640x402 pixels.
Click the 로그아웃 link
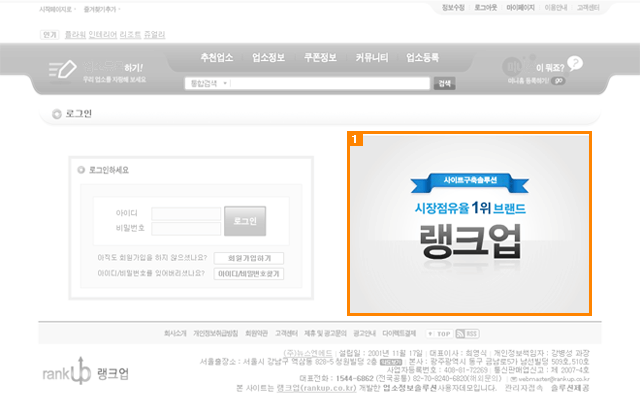(486, 8)
